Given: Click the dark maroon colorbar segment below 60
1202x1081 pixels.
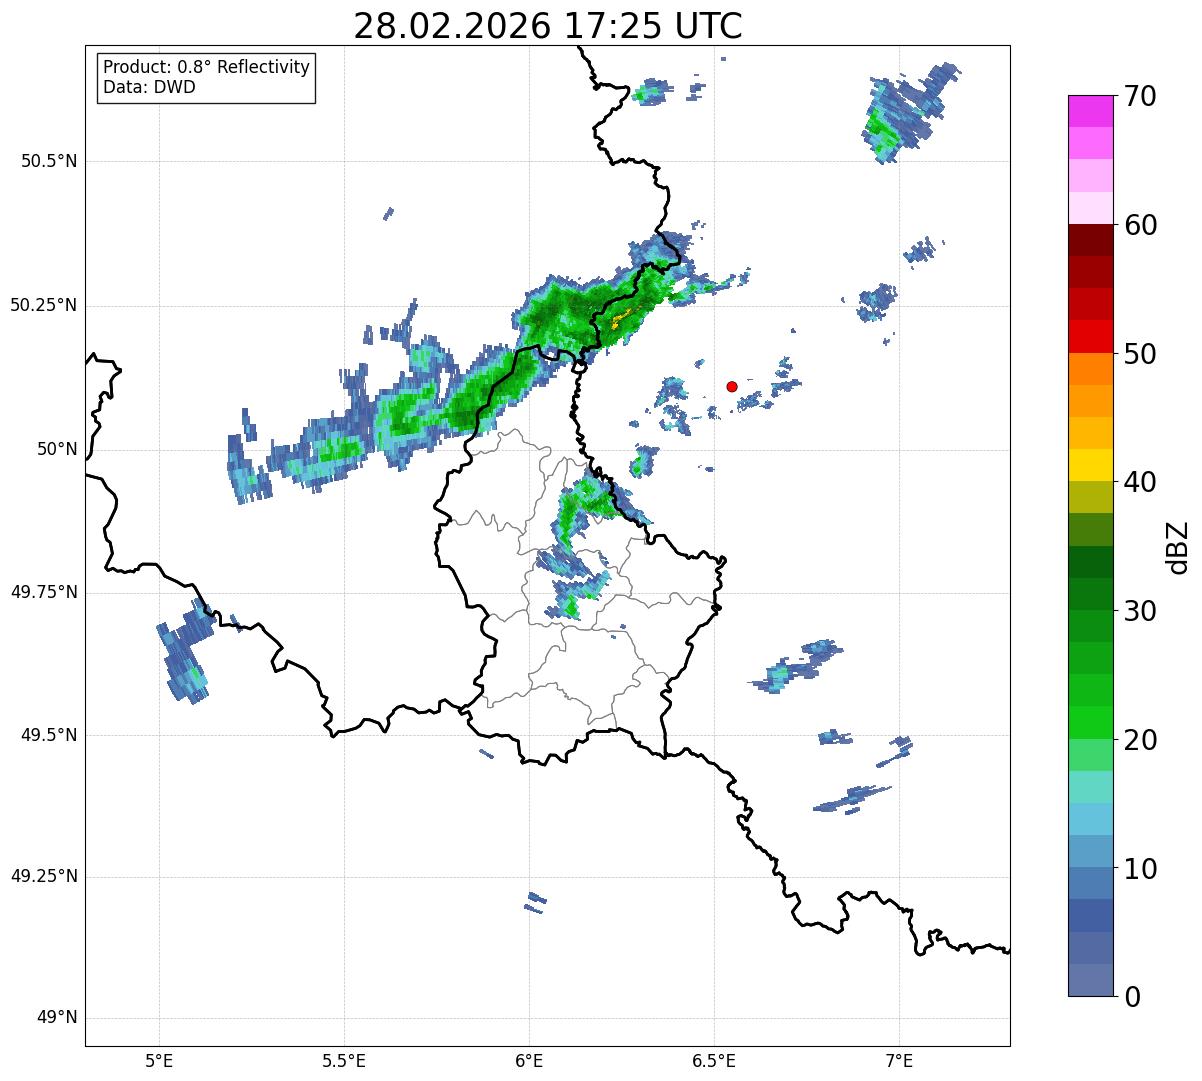Looking at the screenshot, I should (1090, 240).
